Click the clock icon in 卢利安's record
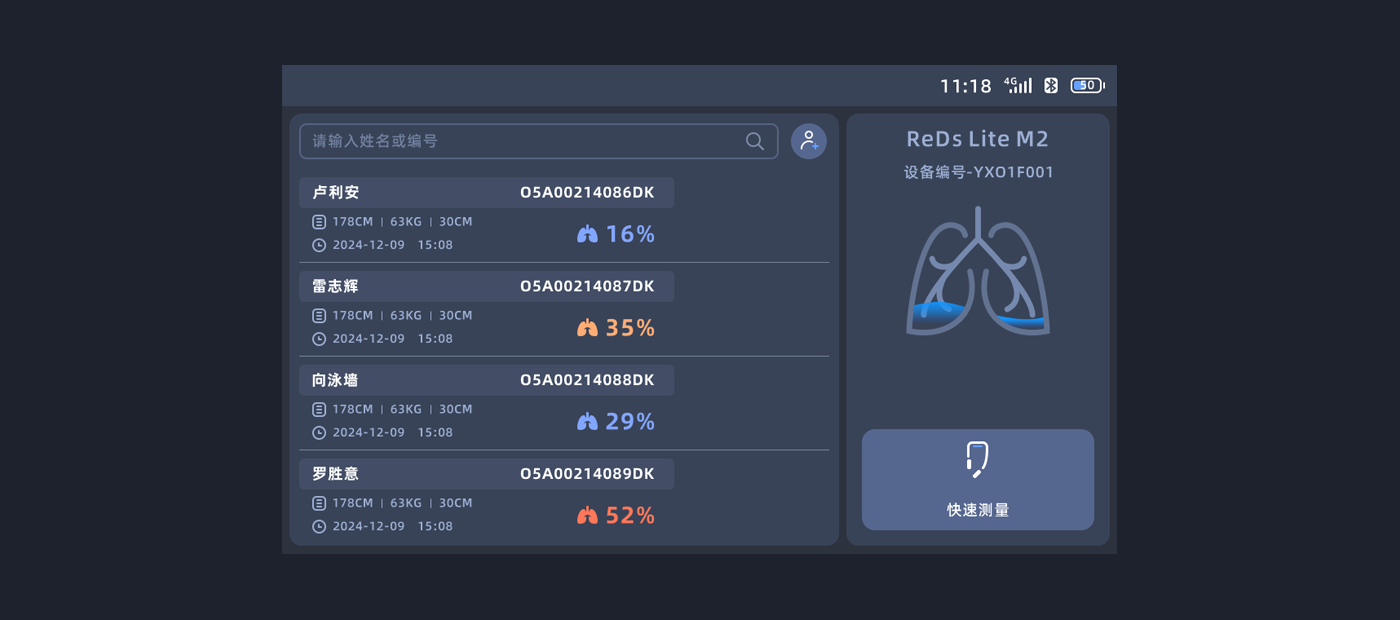This screenshot has width=1400, height=620. click(319, 245)
